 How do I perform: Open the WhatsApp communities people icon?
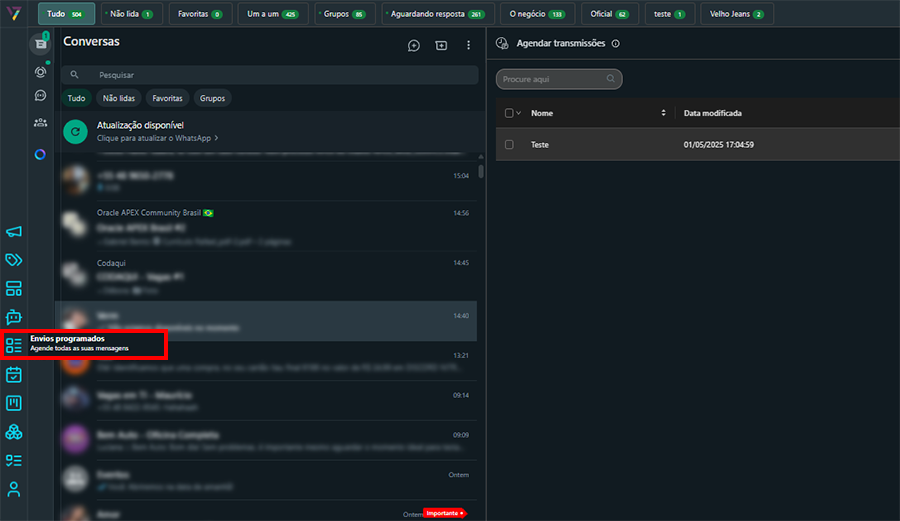pyautogui.click(x=40, y=122)
